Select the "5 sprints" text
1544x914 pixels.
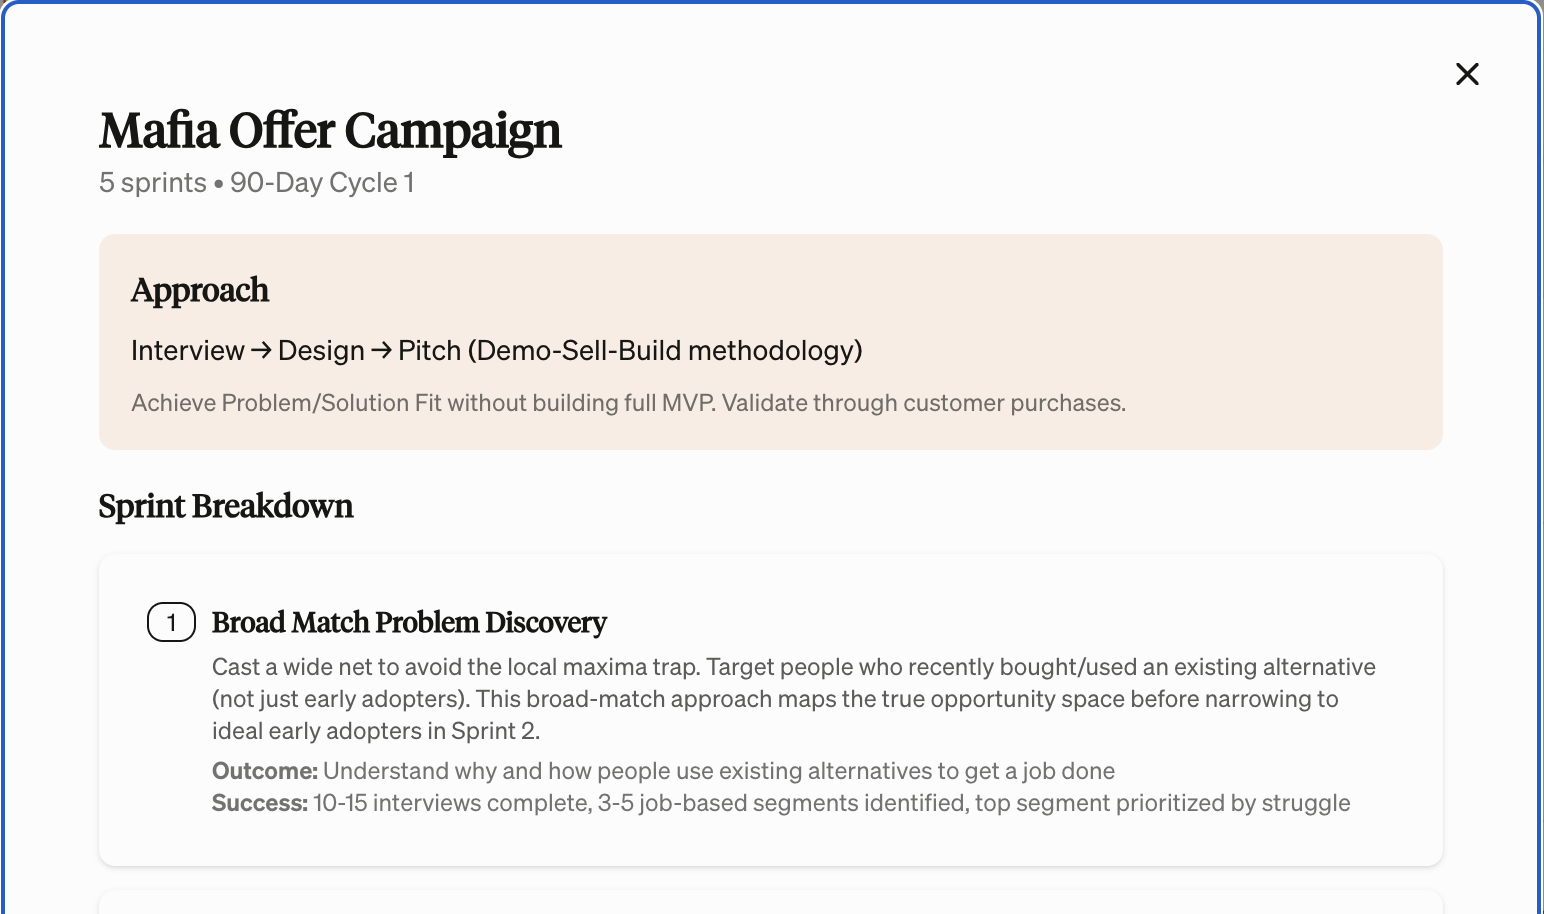point(153,183)
